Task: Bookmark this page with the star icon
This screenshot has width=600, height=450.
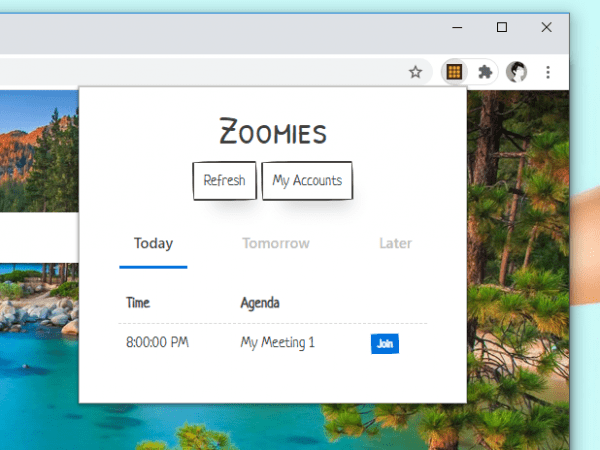Action: coord(415,72)
